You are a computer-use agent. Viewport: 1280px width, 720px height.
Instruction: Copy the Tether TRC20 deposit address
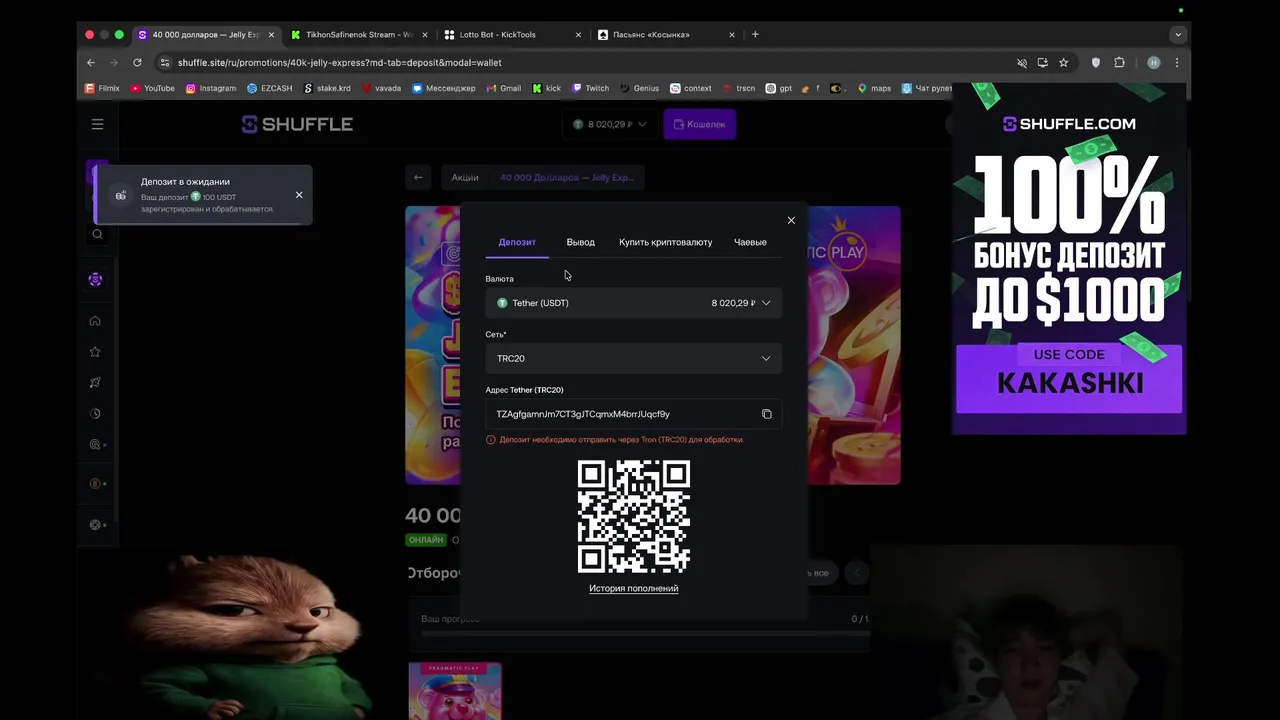(x=767, y=414)
